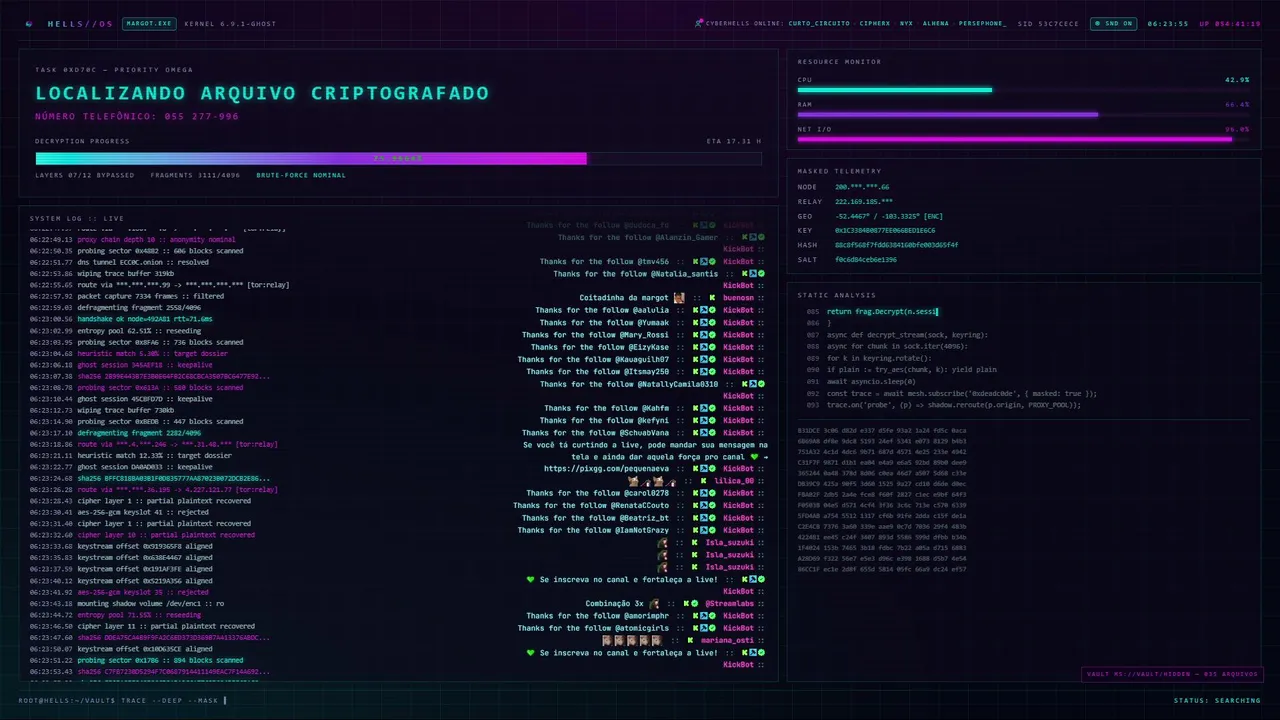Click the 'mounting shadow volume /dev/enc1' log line
1280x720 pixels.
tap(151, 604)
